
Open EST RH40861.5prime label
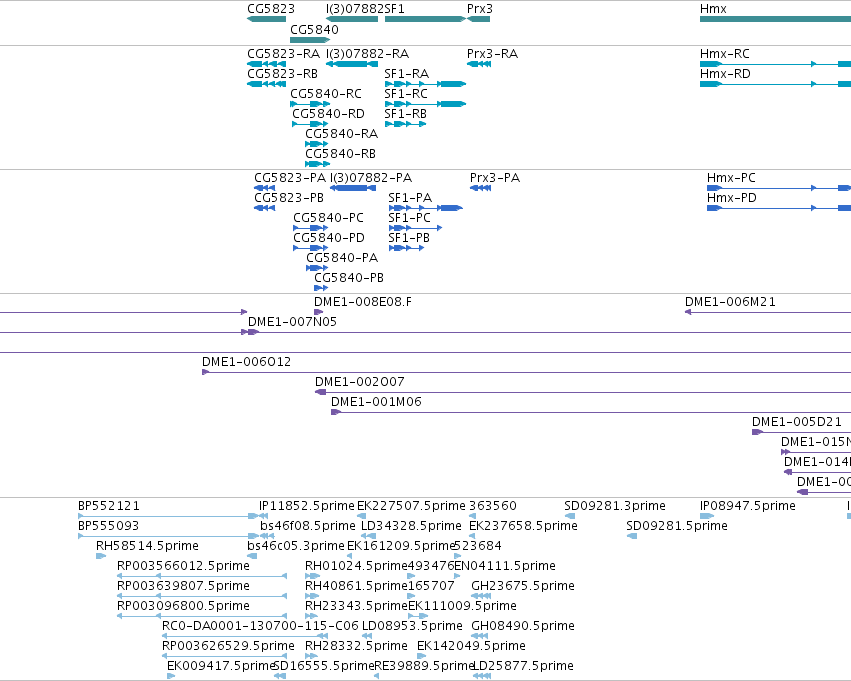point(356,586)
